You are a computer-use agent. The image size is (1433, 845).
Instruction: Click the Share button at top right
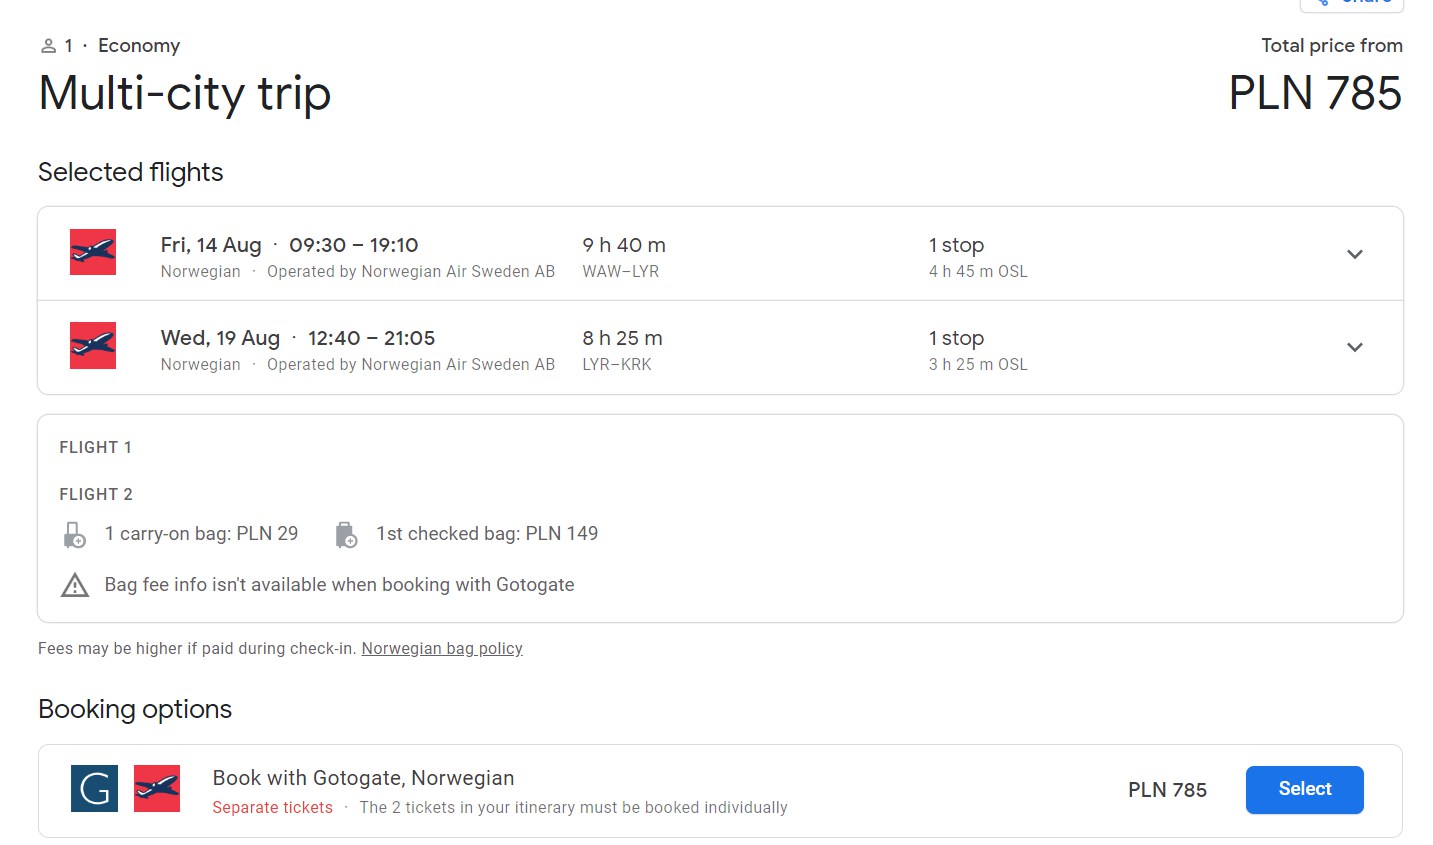1352,4
